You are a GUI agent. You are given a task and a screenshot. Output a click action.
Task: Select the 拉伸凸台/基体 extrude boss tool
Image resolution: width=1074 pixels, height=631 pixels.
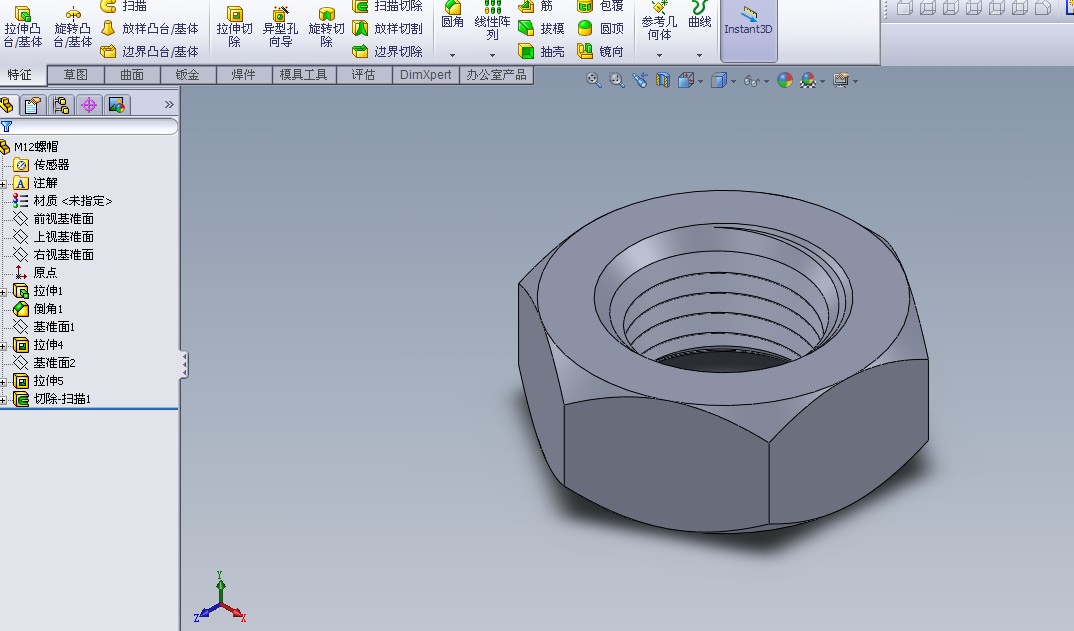(23, 27)
